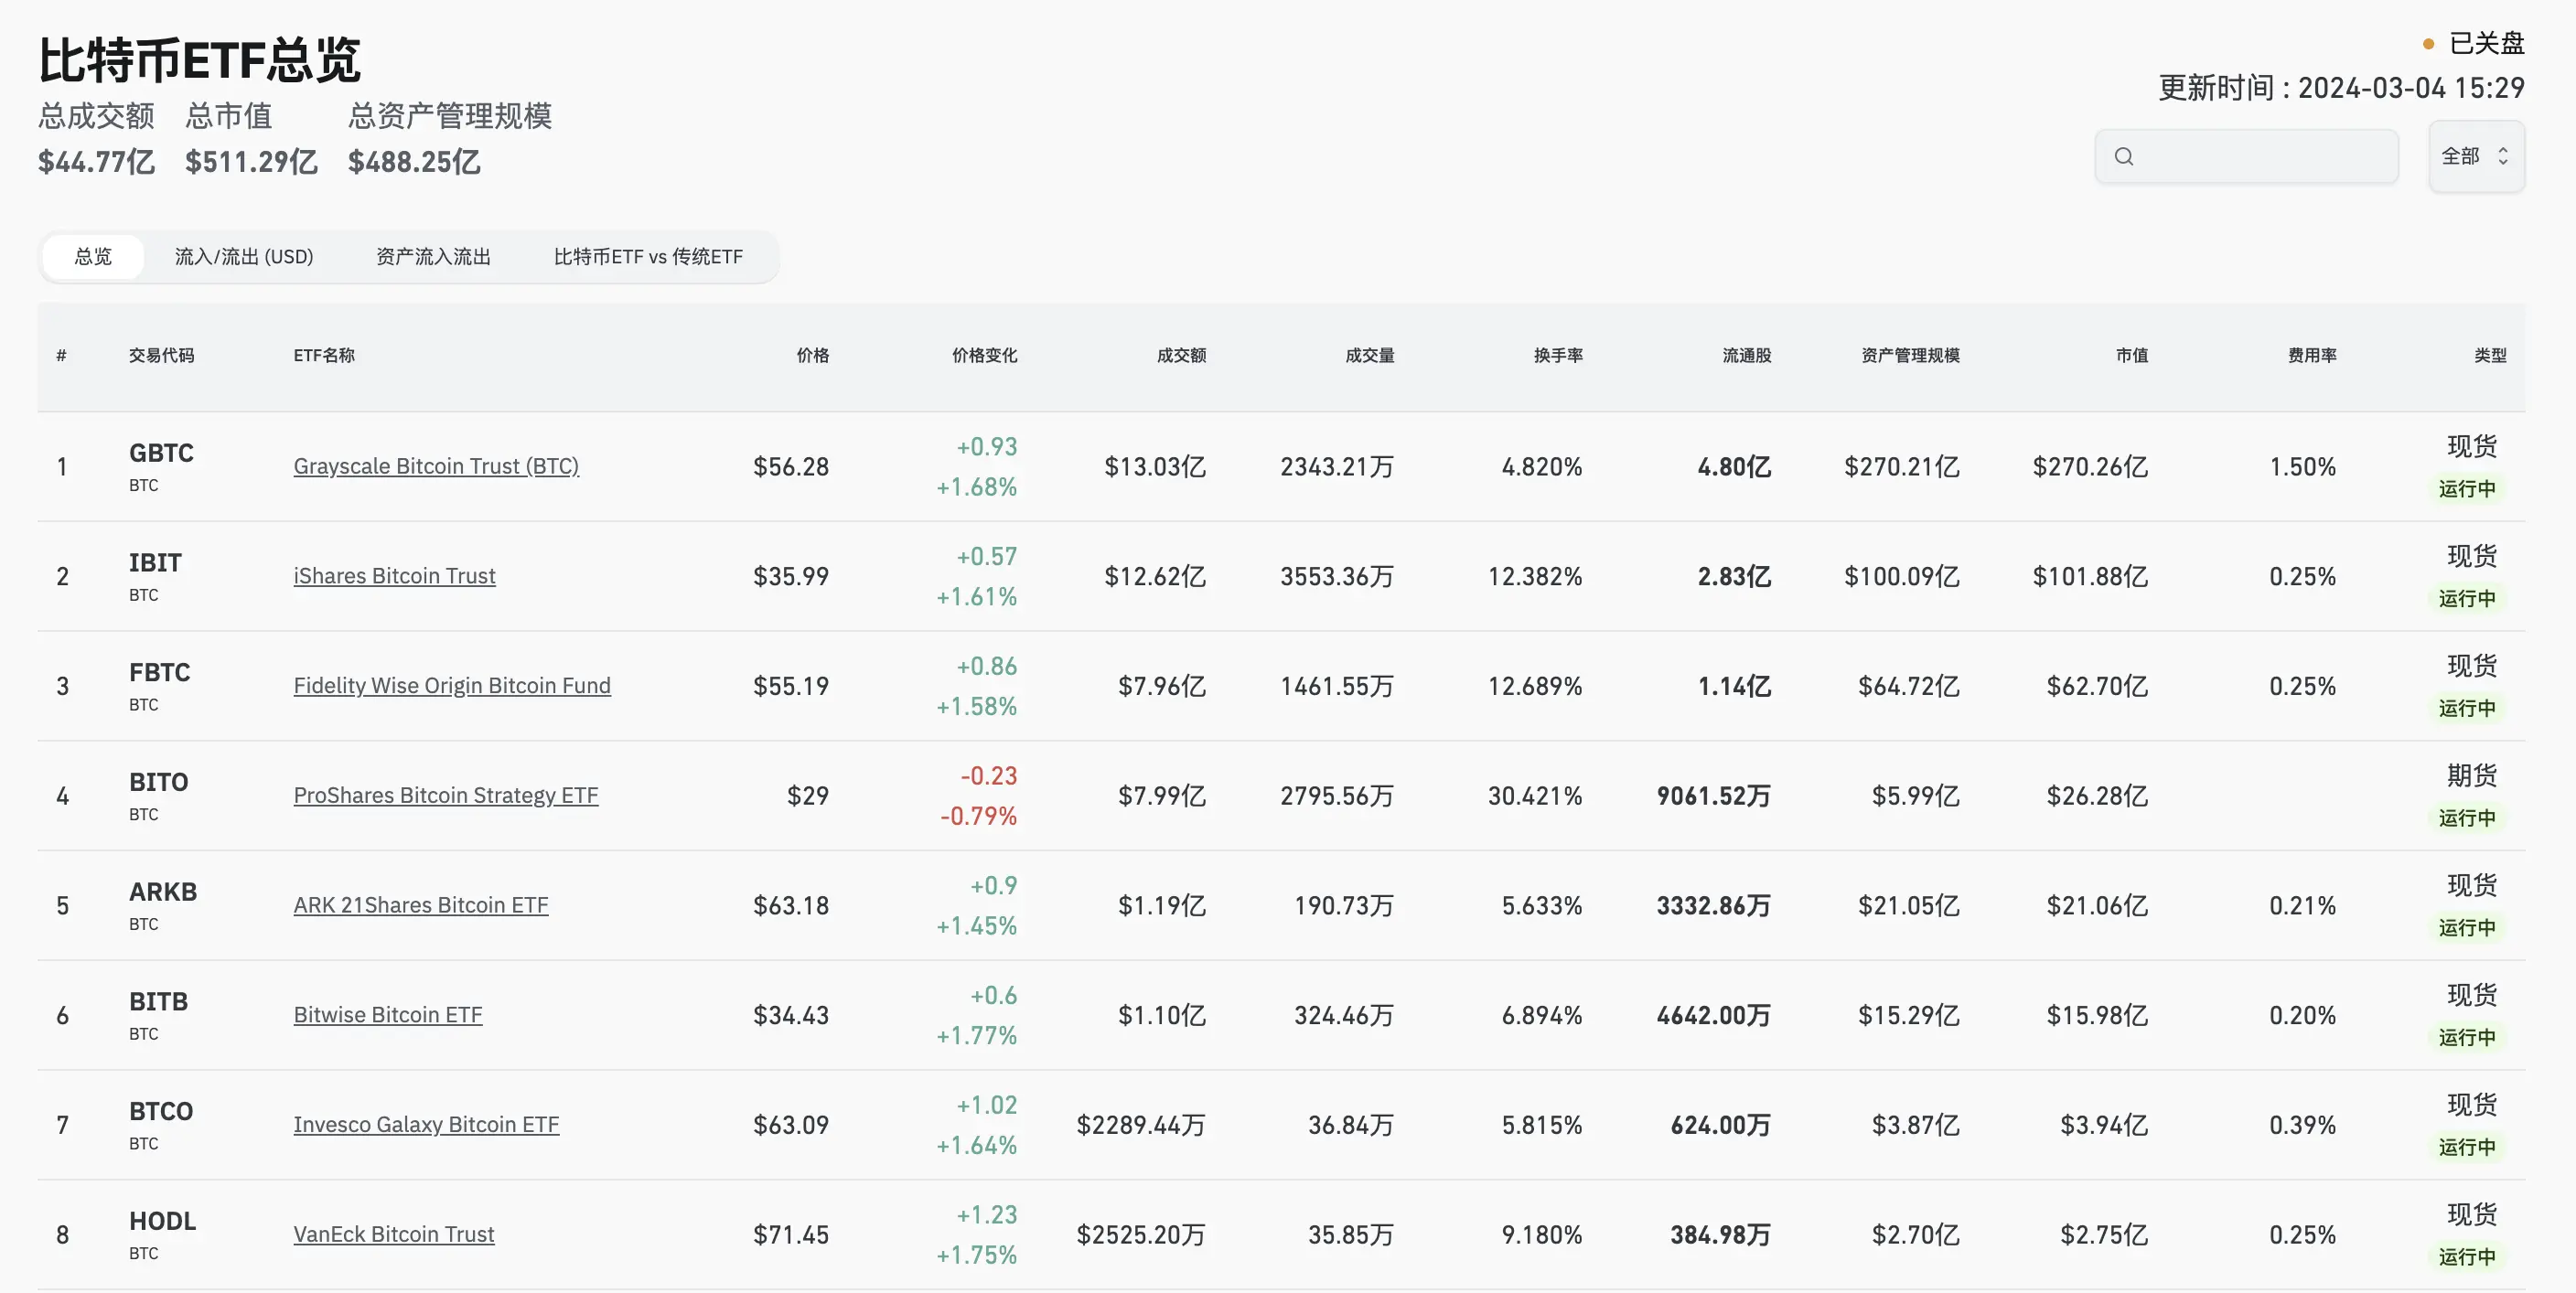Image resolution: width=2576 pixels, height=1293 pixels.
Task: Sort by 费用率 column header
Action: coord(2312,356)
